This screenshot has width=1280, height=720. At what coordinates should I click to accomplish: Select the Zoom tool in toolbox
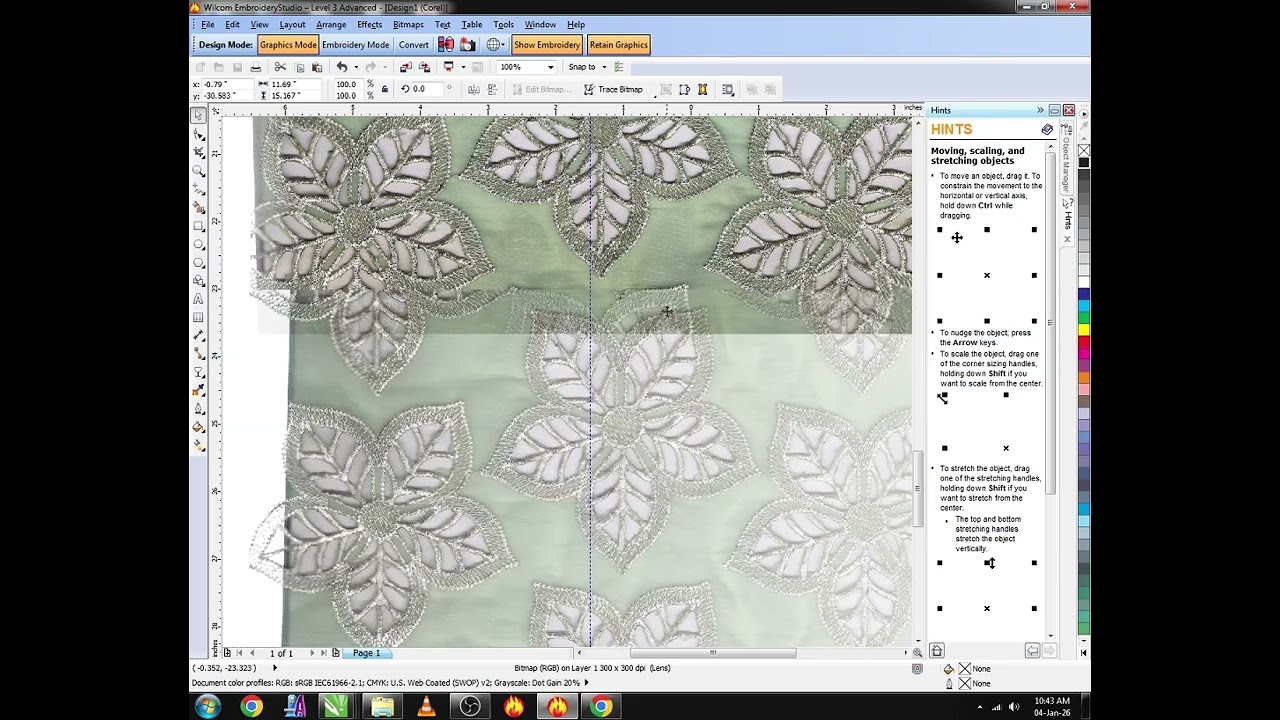(x=199, y=171)
